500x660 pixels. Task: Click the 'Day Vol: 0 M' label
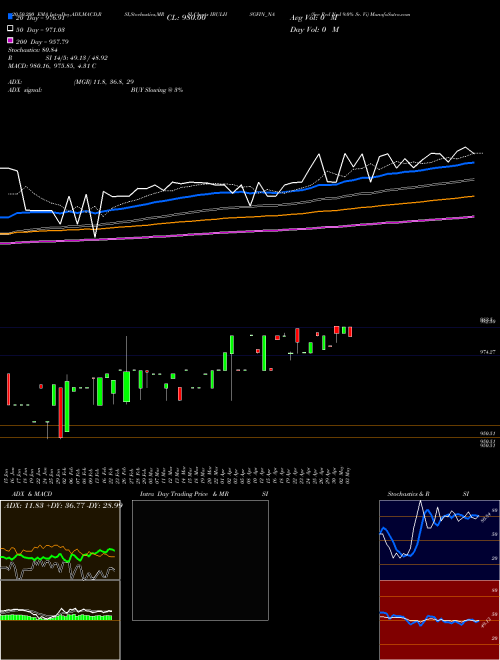(x=314, y=29)
